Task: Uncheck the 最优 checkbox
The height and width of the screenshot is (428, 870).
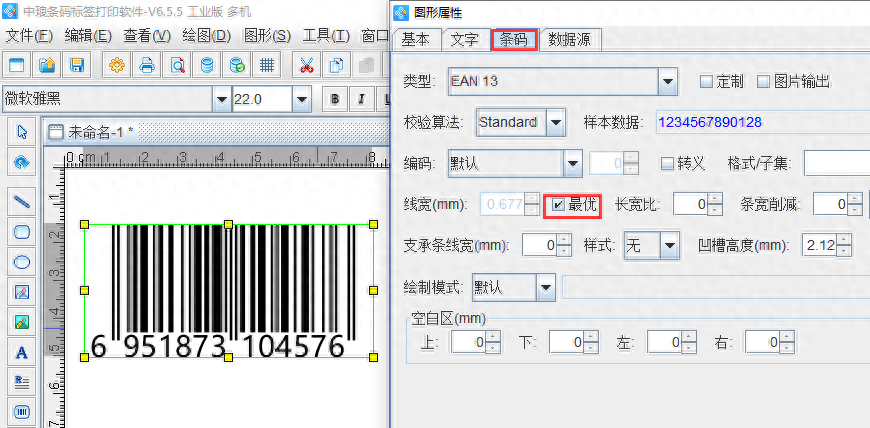Action: [559, 205]
